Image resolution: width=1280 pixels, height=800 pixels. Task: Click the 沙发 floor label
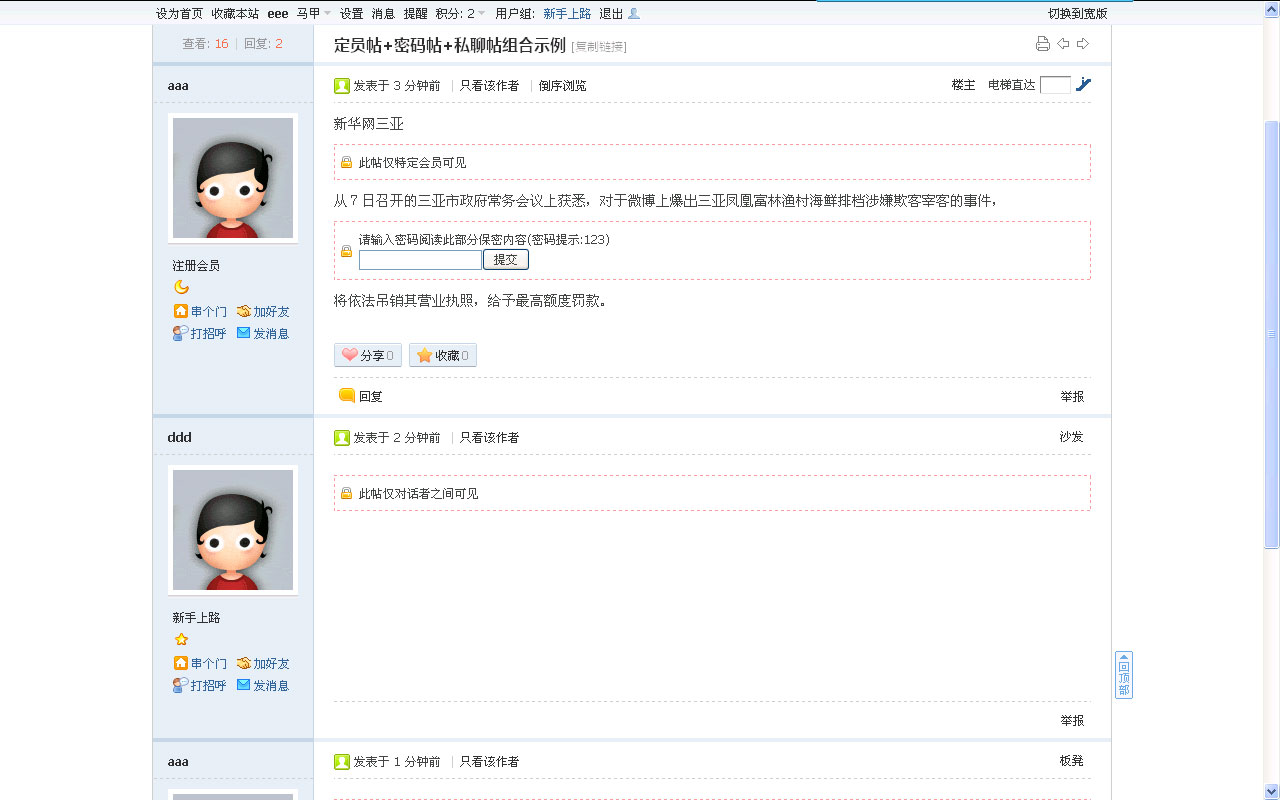[1071, 437]
